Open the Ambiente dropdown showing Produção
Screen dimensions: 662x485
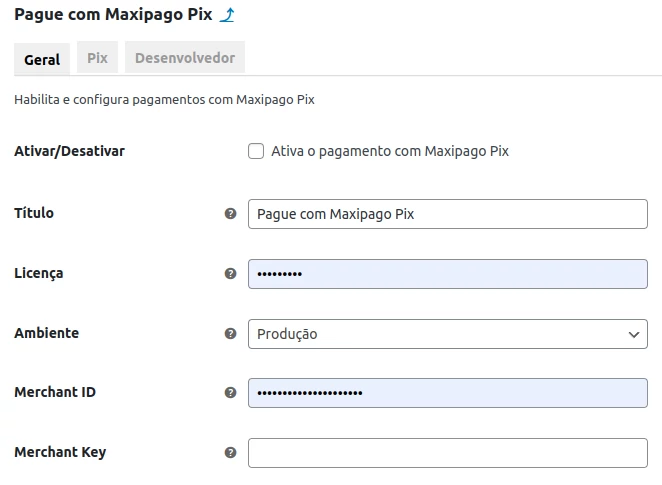click(447, 334)
